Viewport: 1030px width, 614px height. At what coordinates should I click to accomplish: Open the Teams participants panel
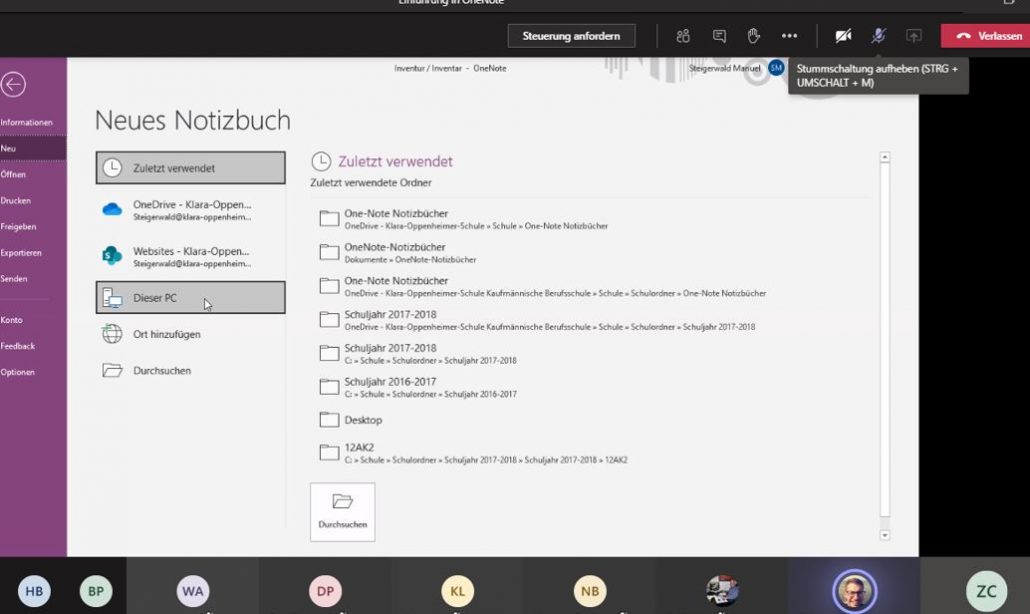coord(683,36)
